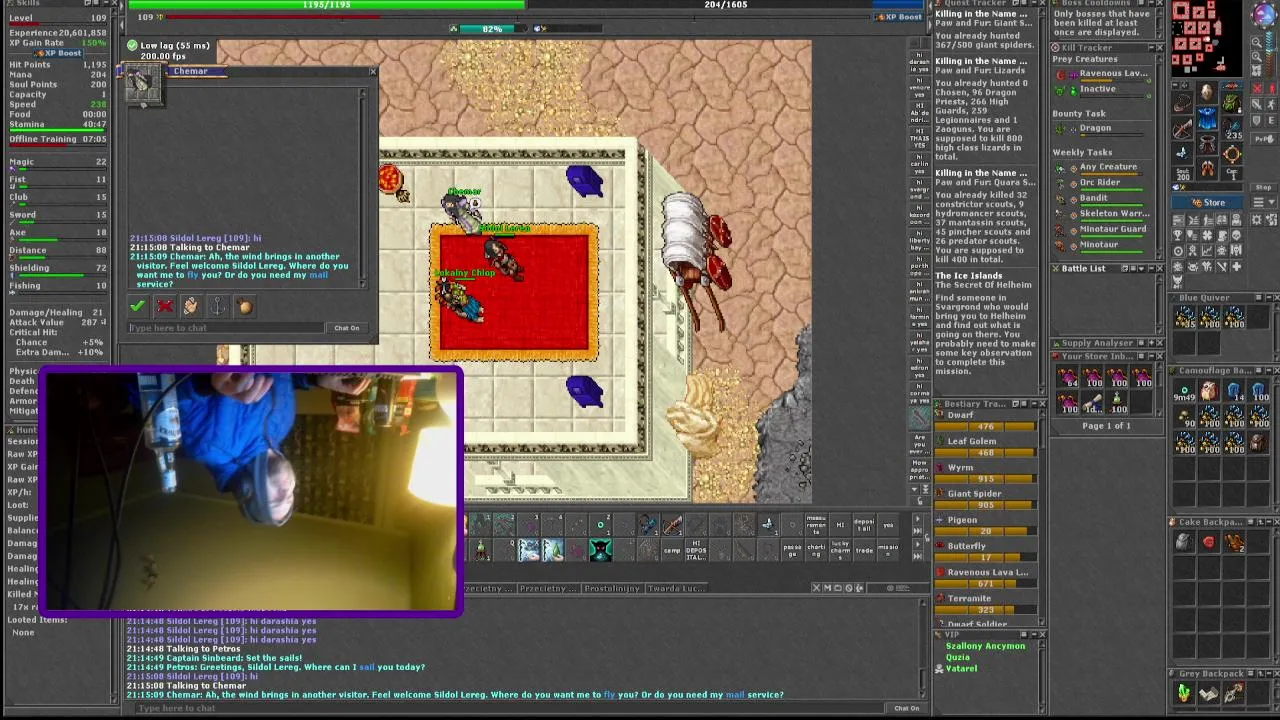
Task: Switch to the first Przecietny chat tab
Action: 489,588
